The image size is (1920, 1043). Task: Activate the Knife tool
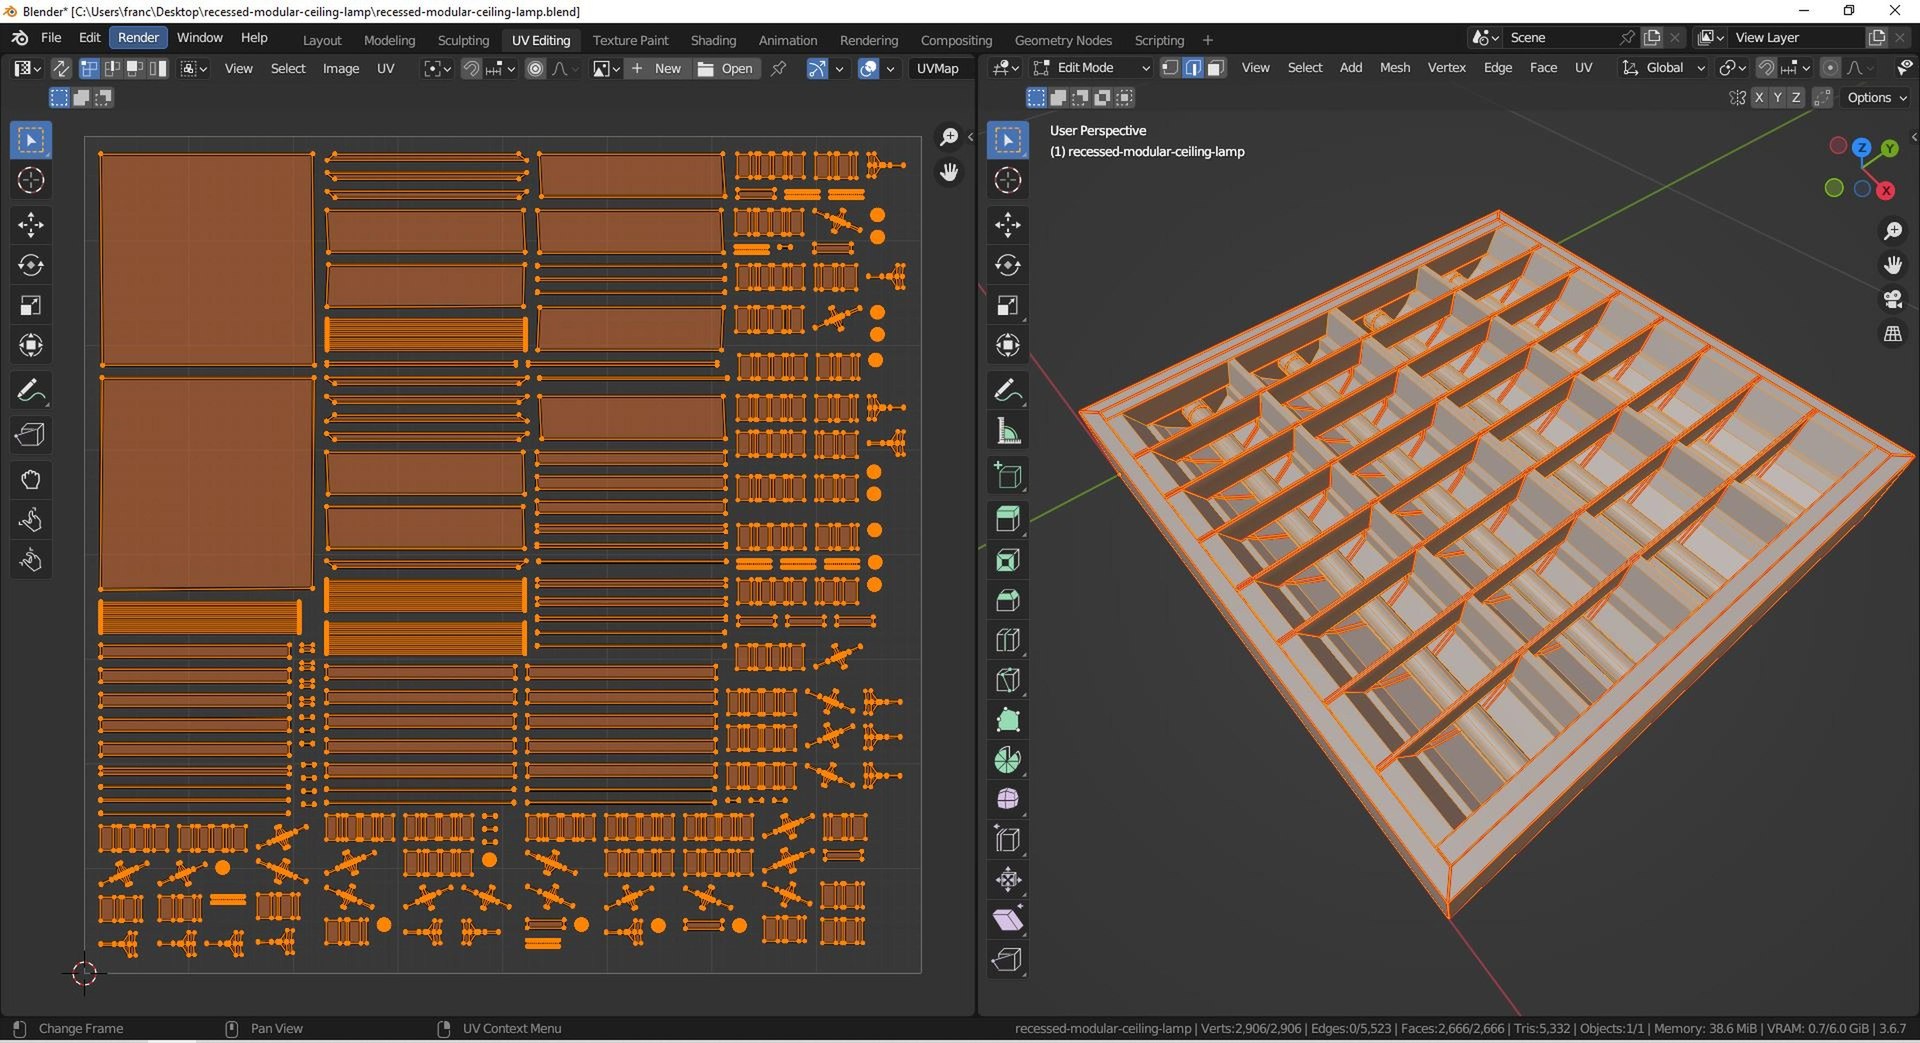point(1007,681)
